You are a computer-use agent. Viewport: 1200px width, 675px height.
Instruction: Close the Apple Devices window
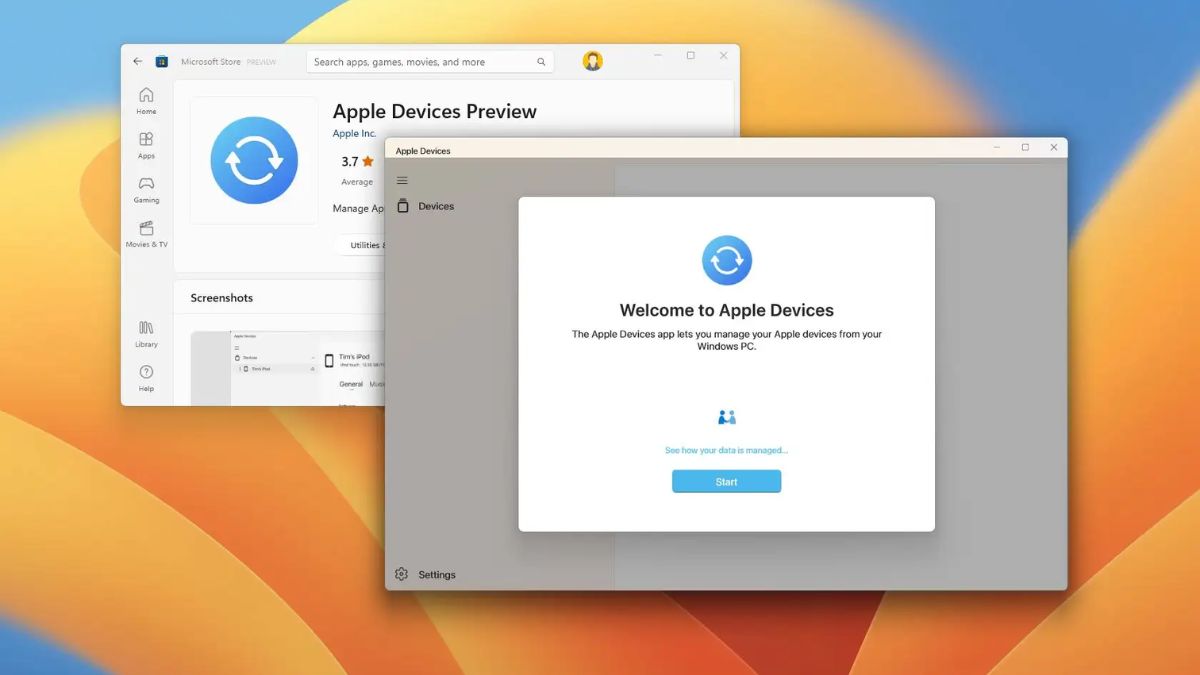[1054, 148]
